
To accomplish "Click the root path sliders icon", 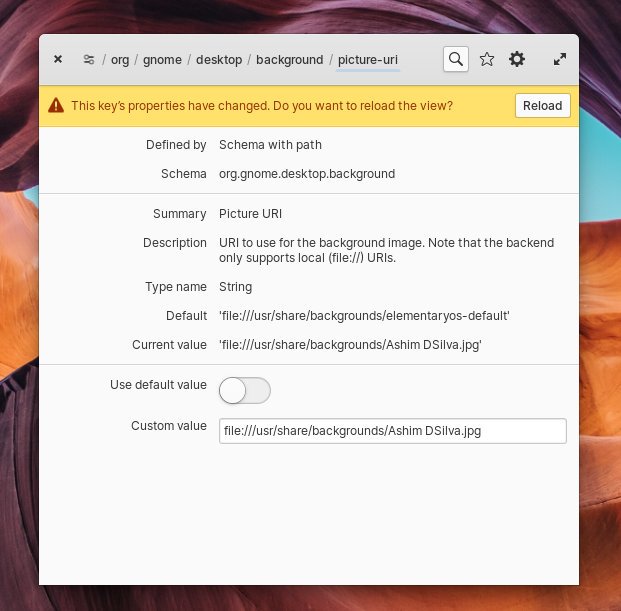I will [x=89, y=60].
